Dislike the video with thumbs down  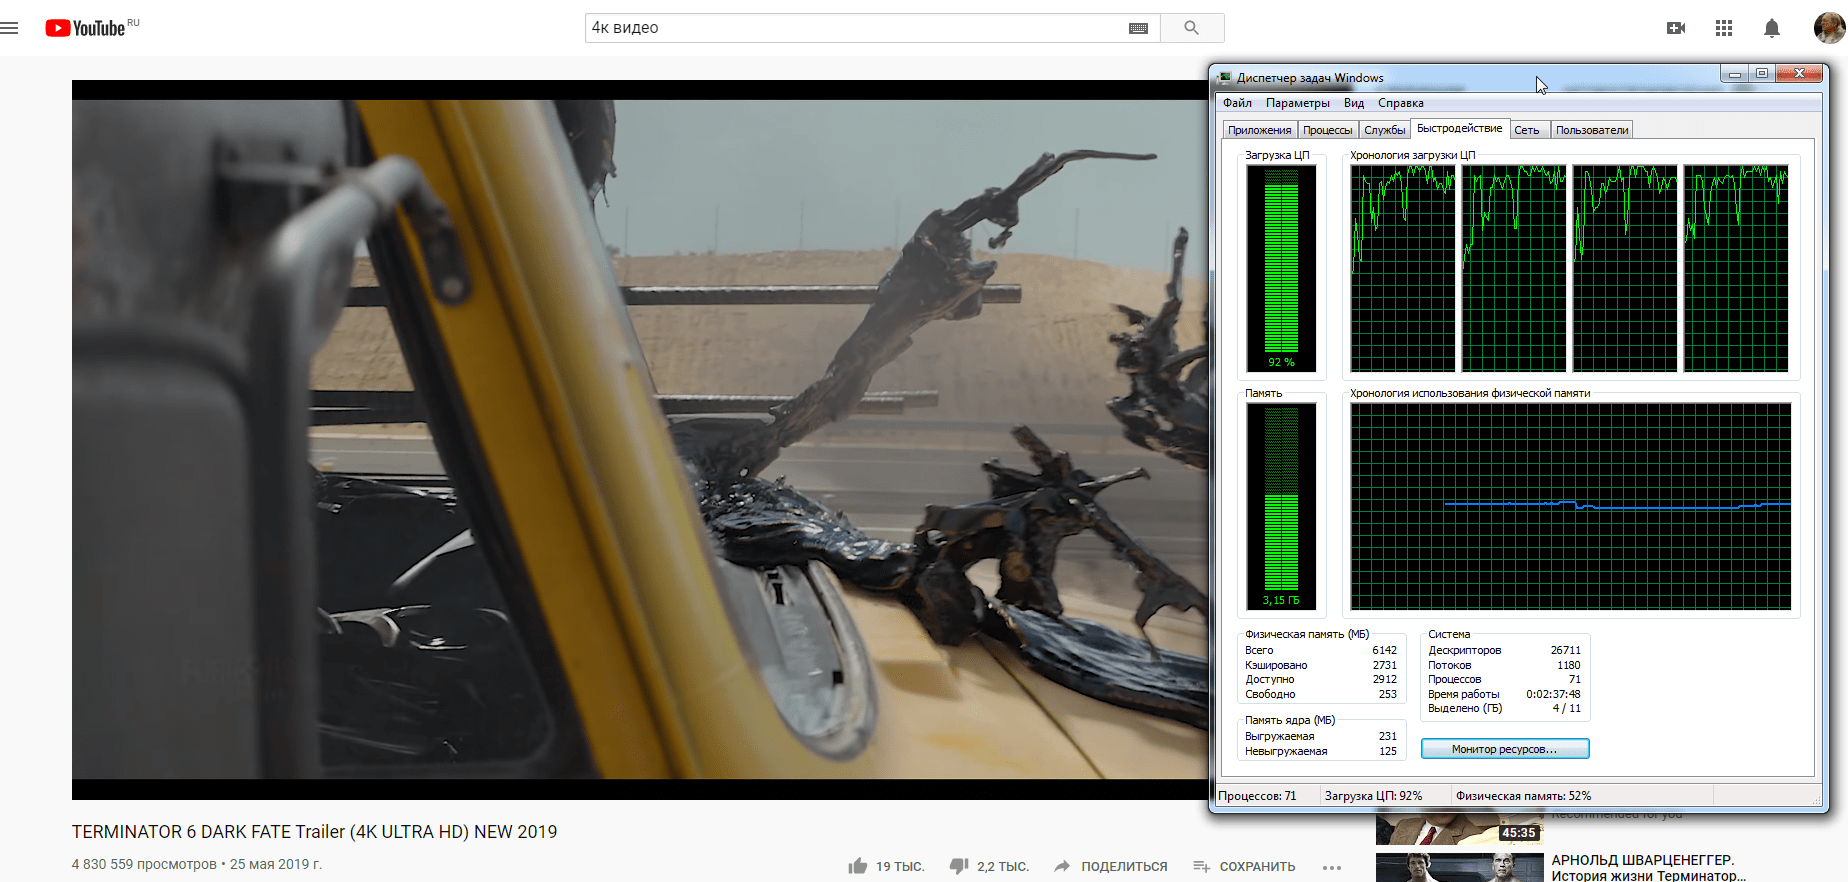click(959, 866)
